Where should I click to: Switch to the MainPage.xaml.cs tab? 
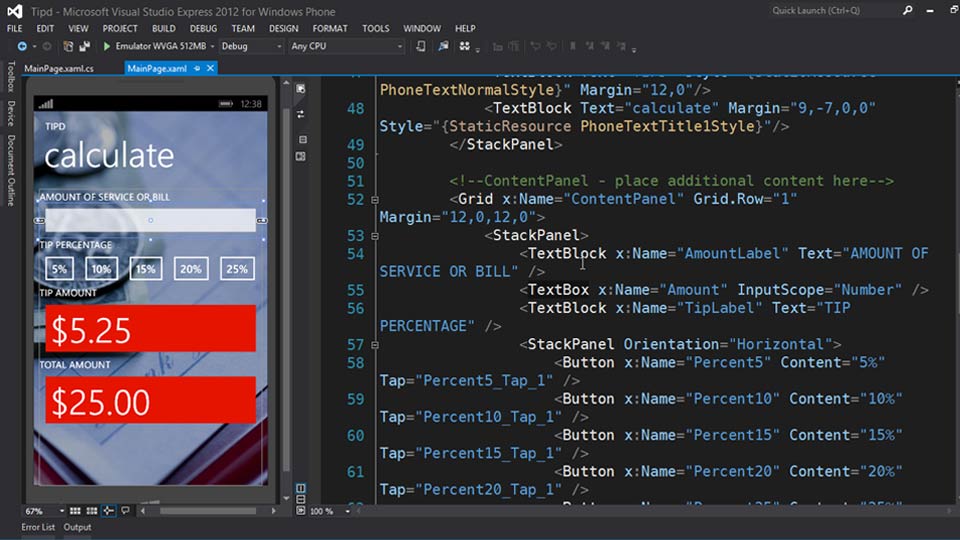tap(59, 69)
